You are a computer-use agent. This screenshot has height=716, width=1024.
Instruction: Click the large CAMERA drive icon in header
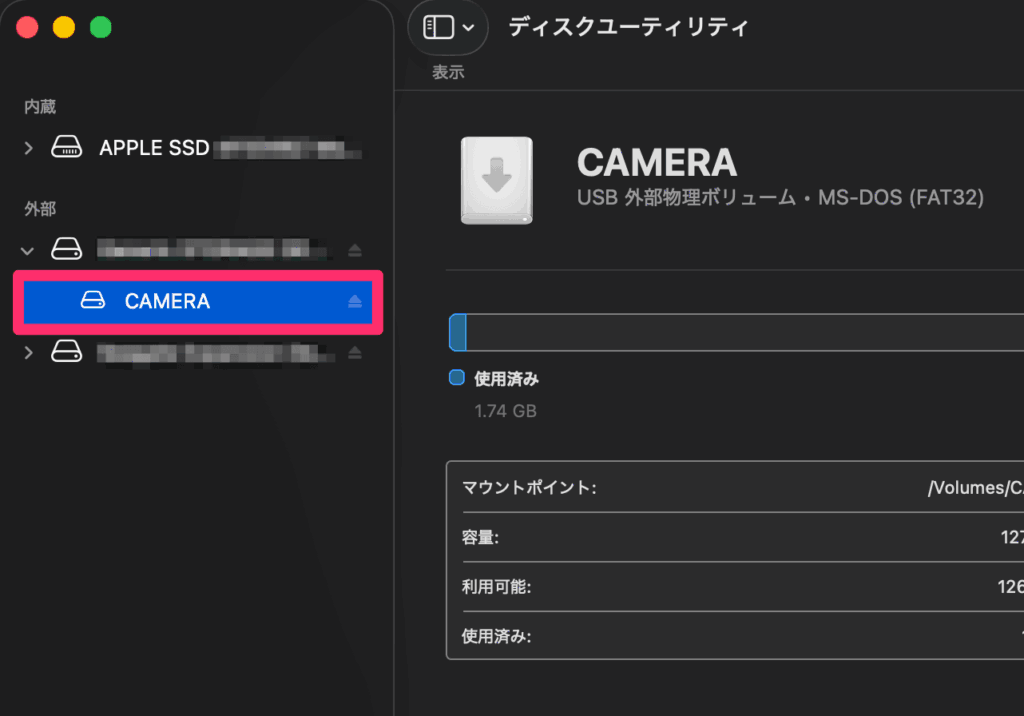496,180
